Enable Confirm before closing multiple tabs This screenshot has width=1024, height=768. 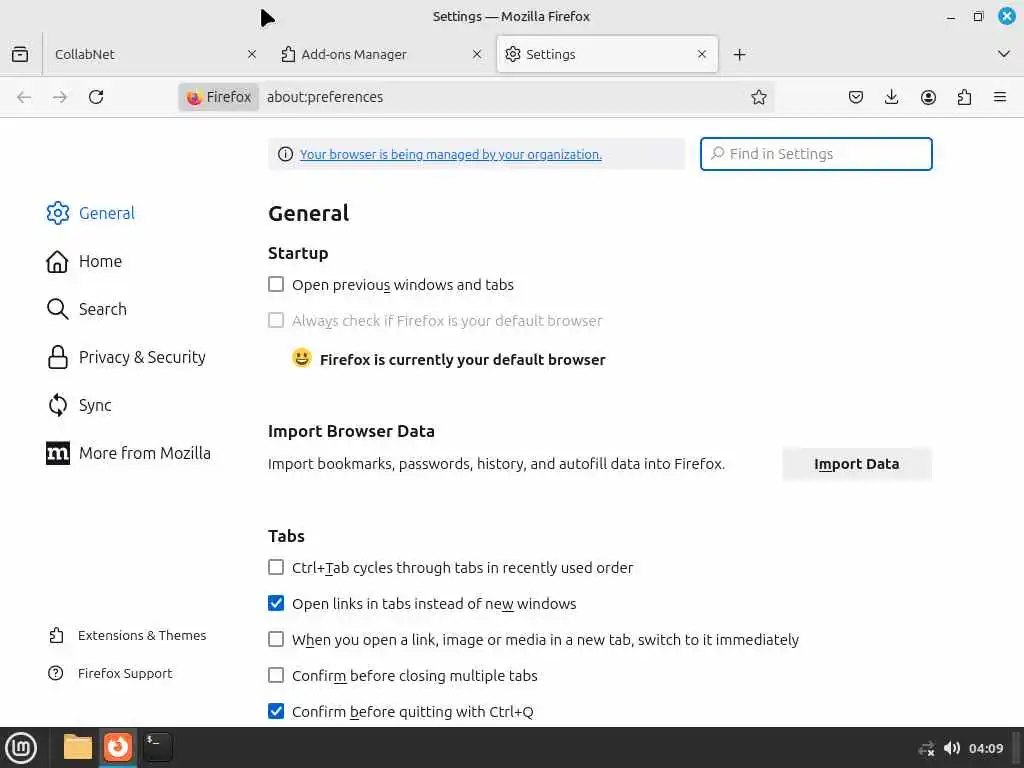276,676
